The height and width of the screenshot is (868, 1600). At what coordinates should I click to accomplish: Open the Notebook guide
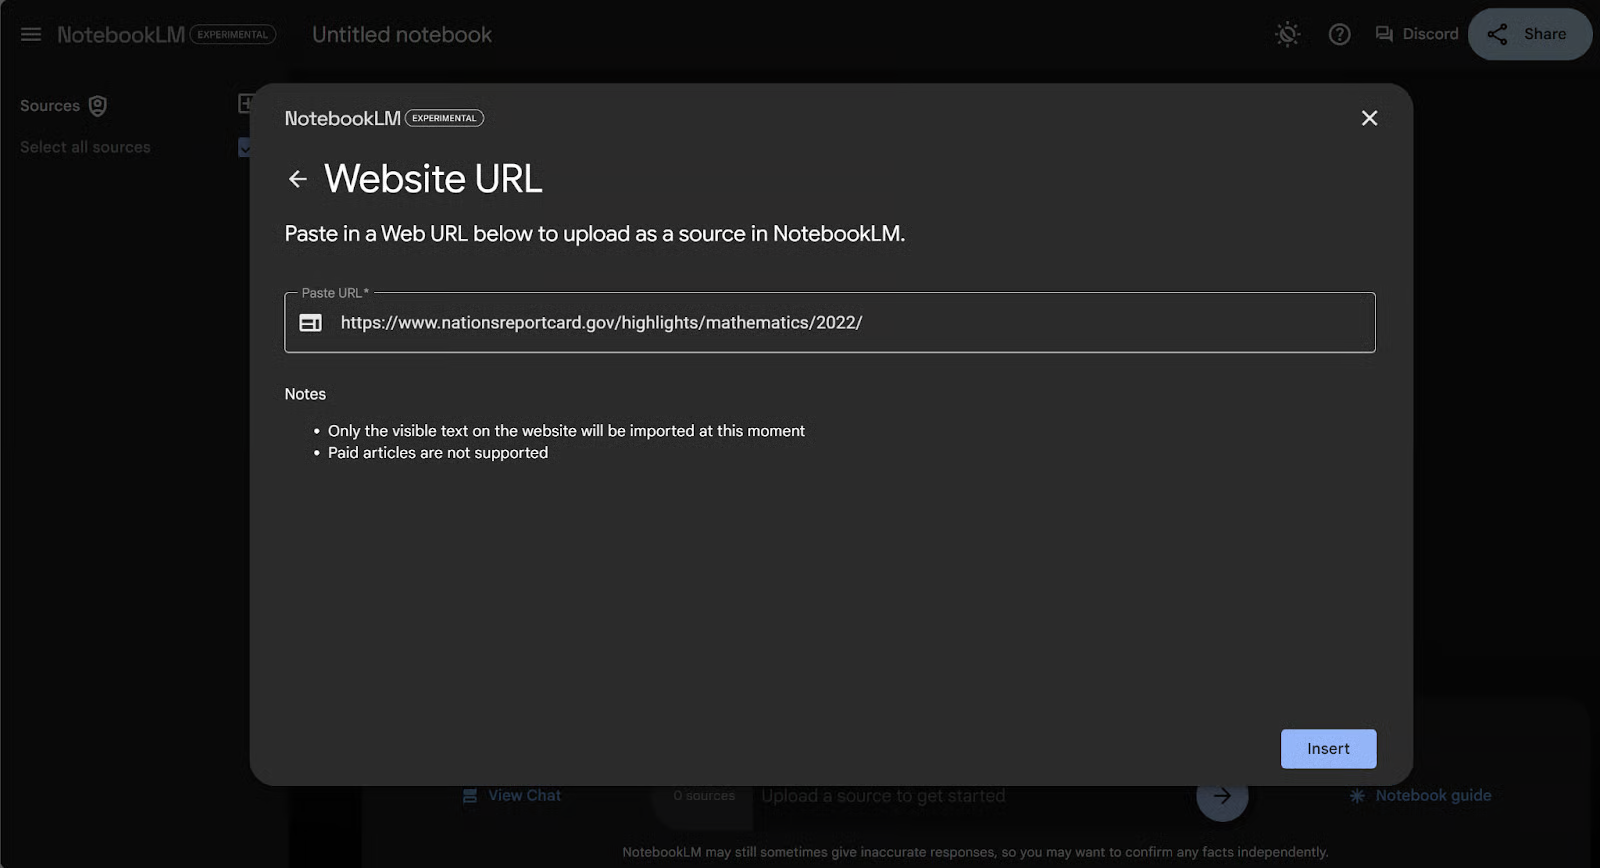click(x=1420, y=796)
